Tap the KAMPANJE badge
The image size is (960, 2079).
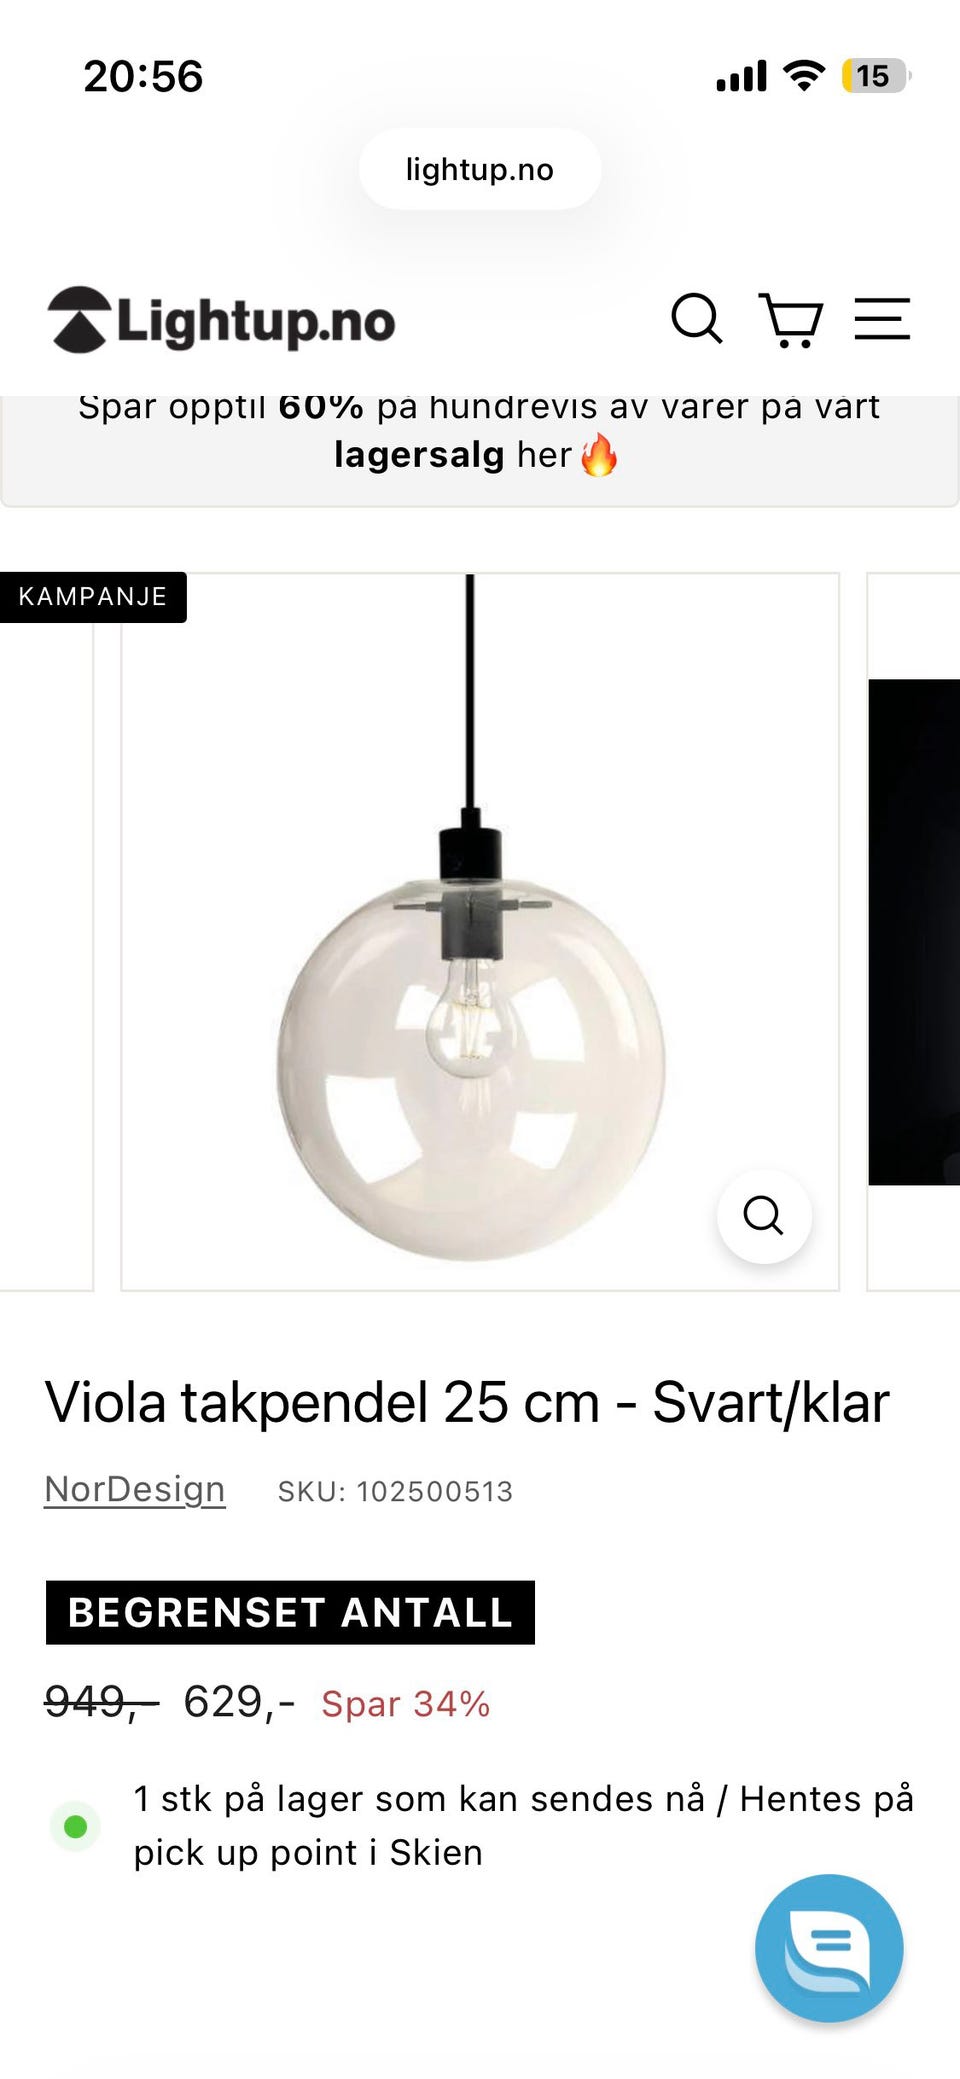pyautogui.click(x=93, y=597)
